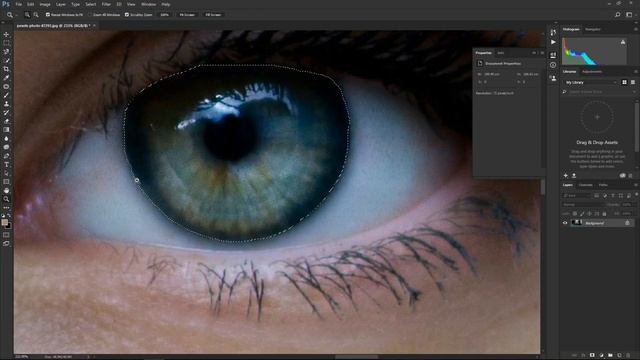Click the delete layer trash icon
This screenshot has width=640, height=360.
point(628,356)
